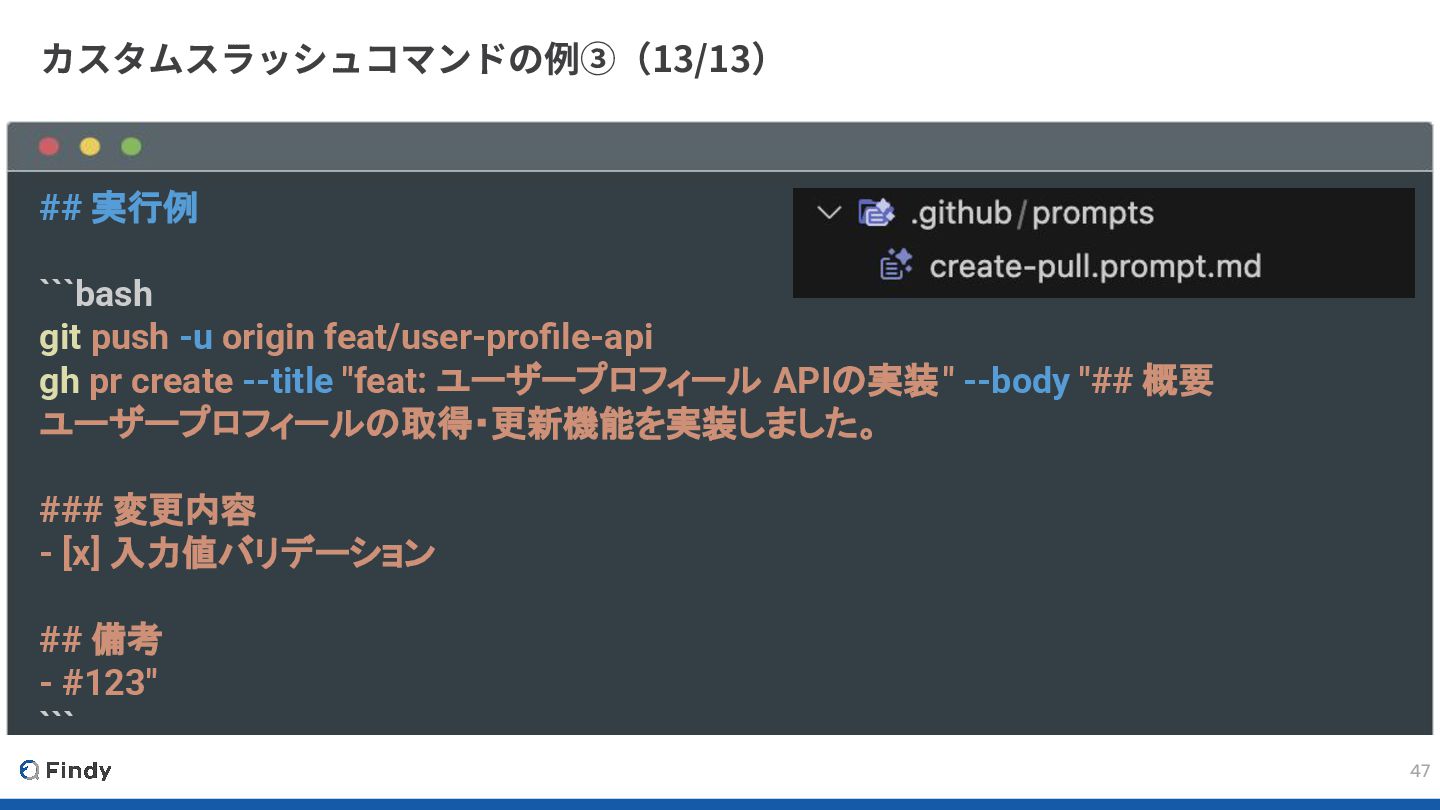Select the '## 実行例' heading

[x=118, y=208]
